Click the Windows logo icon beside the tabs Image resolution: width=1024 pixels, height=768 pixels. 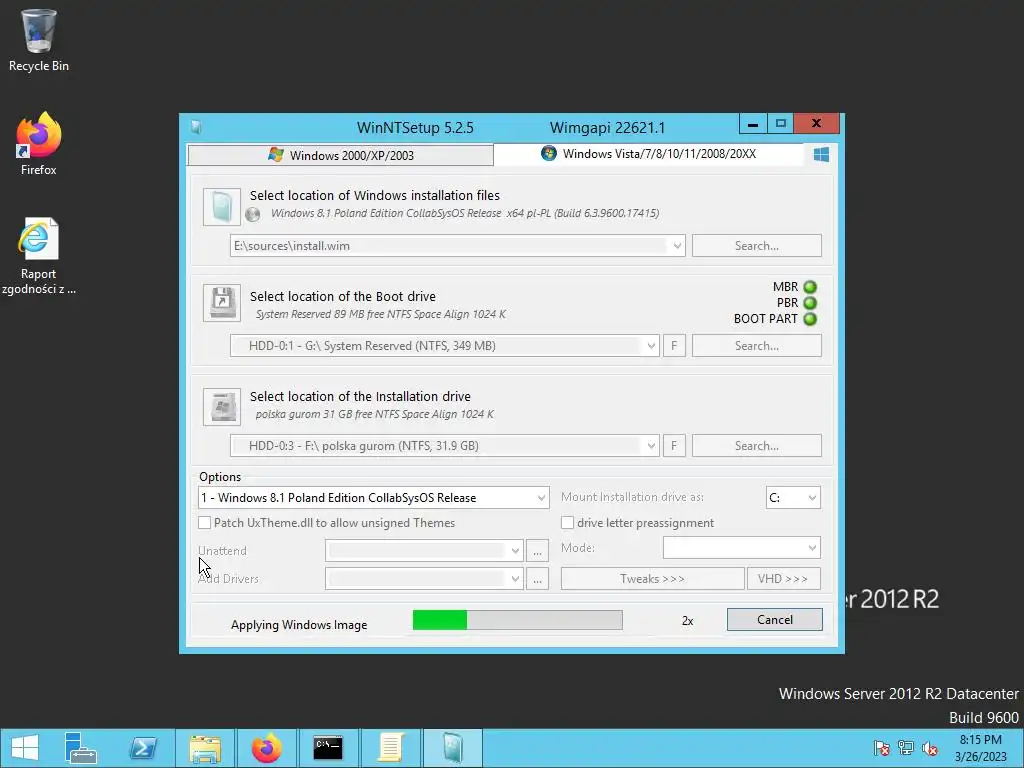[821, 154]
